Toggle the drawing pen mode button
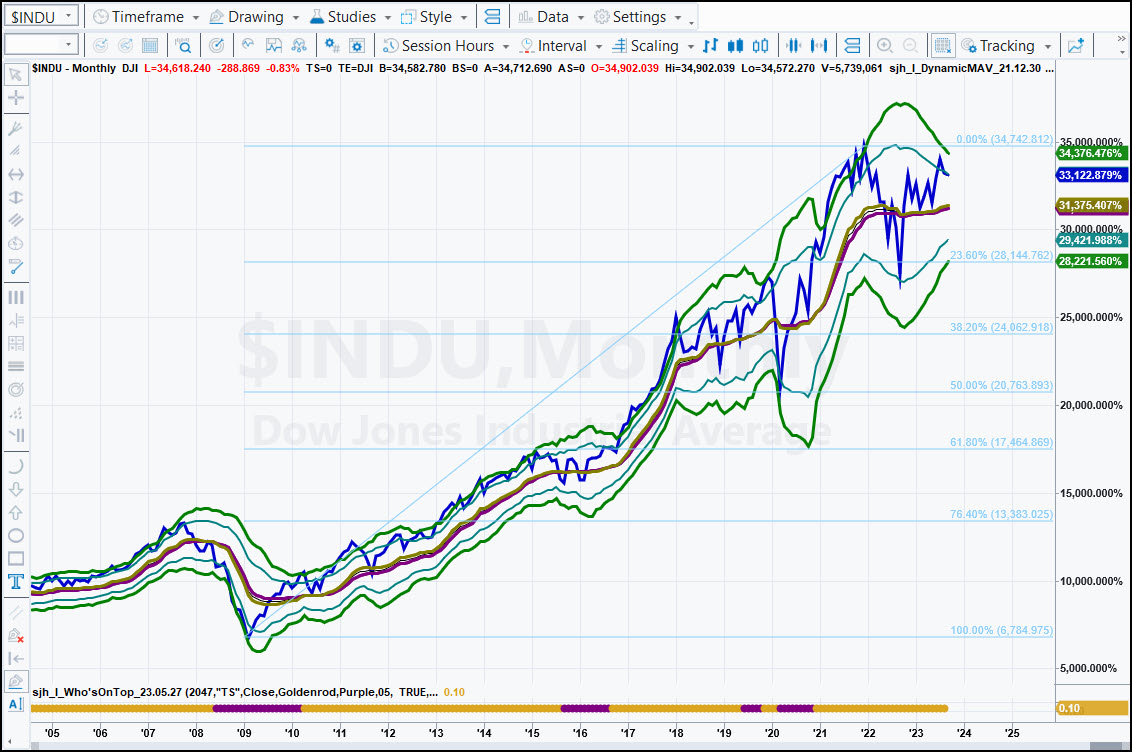This screenshot has height=752, width=1132. tap(15, 681)
